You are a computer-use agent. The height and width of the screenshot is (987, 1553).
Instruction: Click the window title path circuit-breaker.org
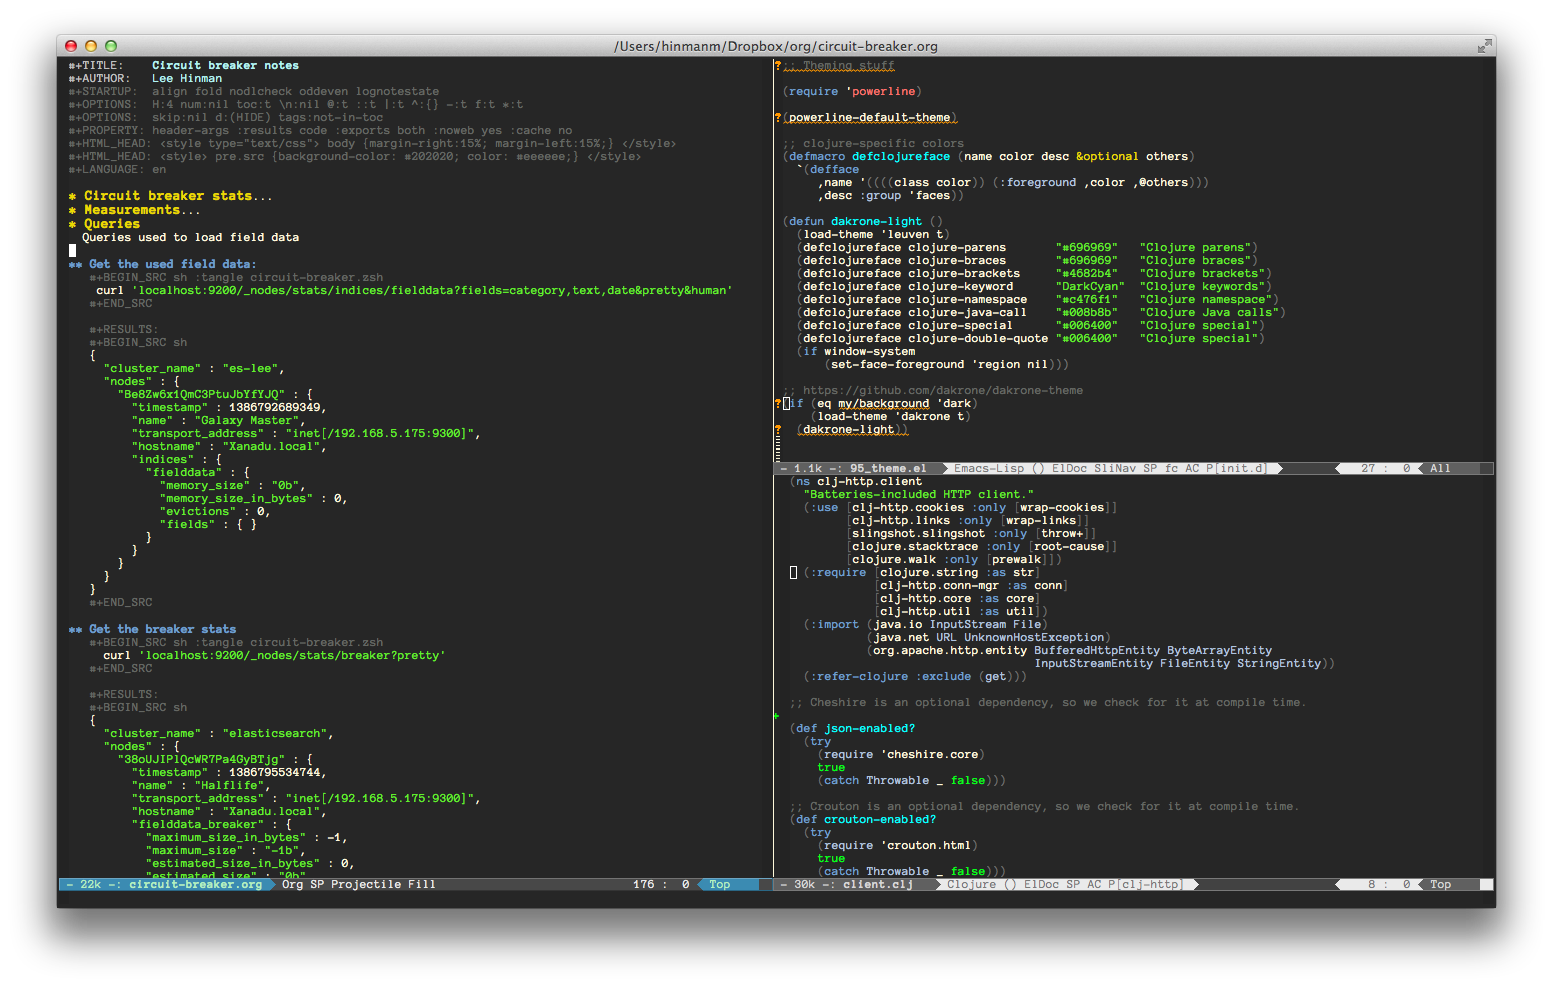776,46
